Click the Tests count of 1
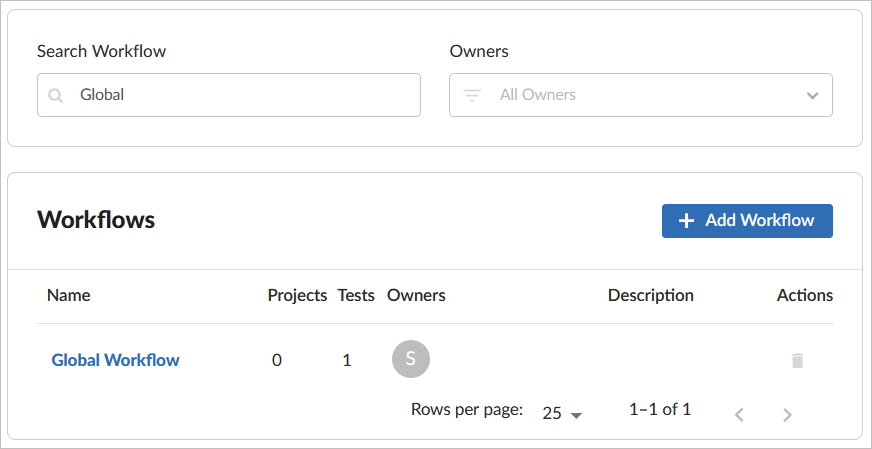The image size is (872, 449). tap(347, 360)
